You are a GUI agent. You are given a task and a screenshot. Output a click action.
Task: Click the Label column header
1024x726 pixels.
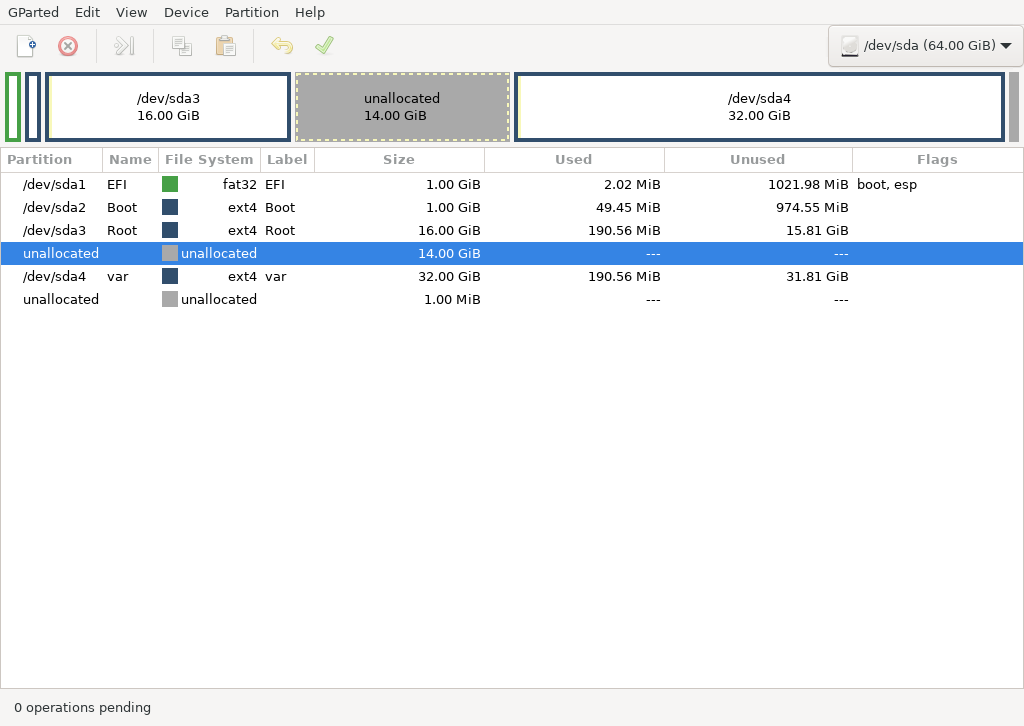click(287, 160)
